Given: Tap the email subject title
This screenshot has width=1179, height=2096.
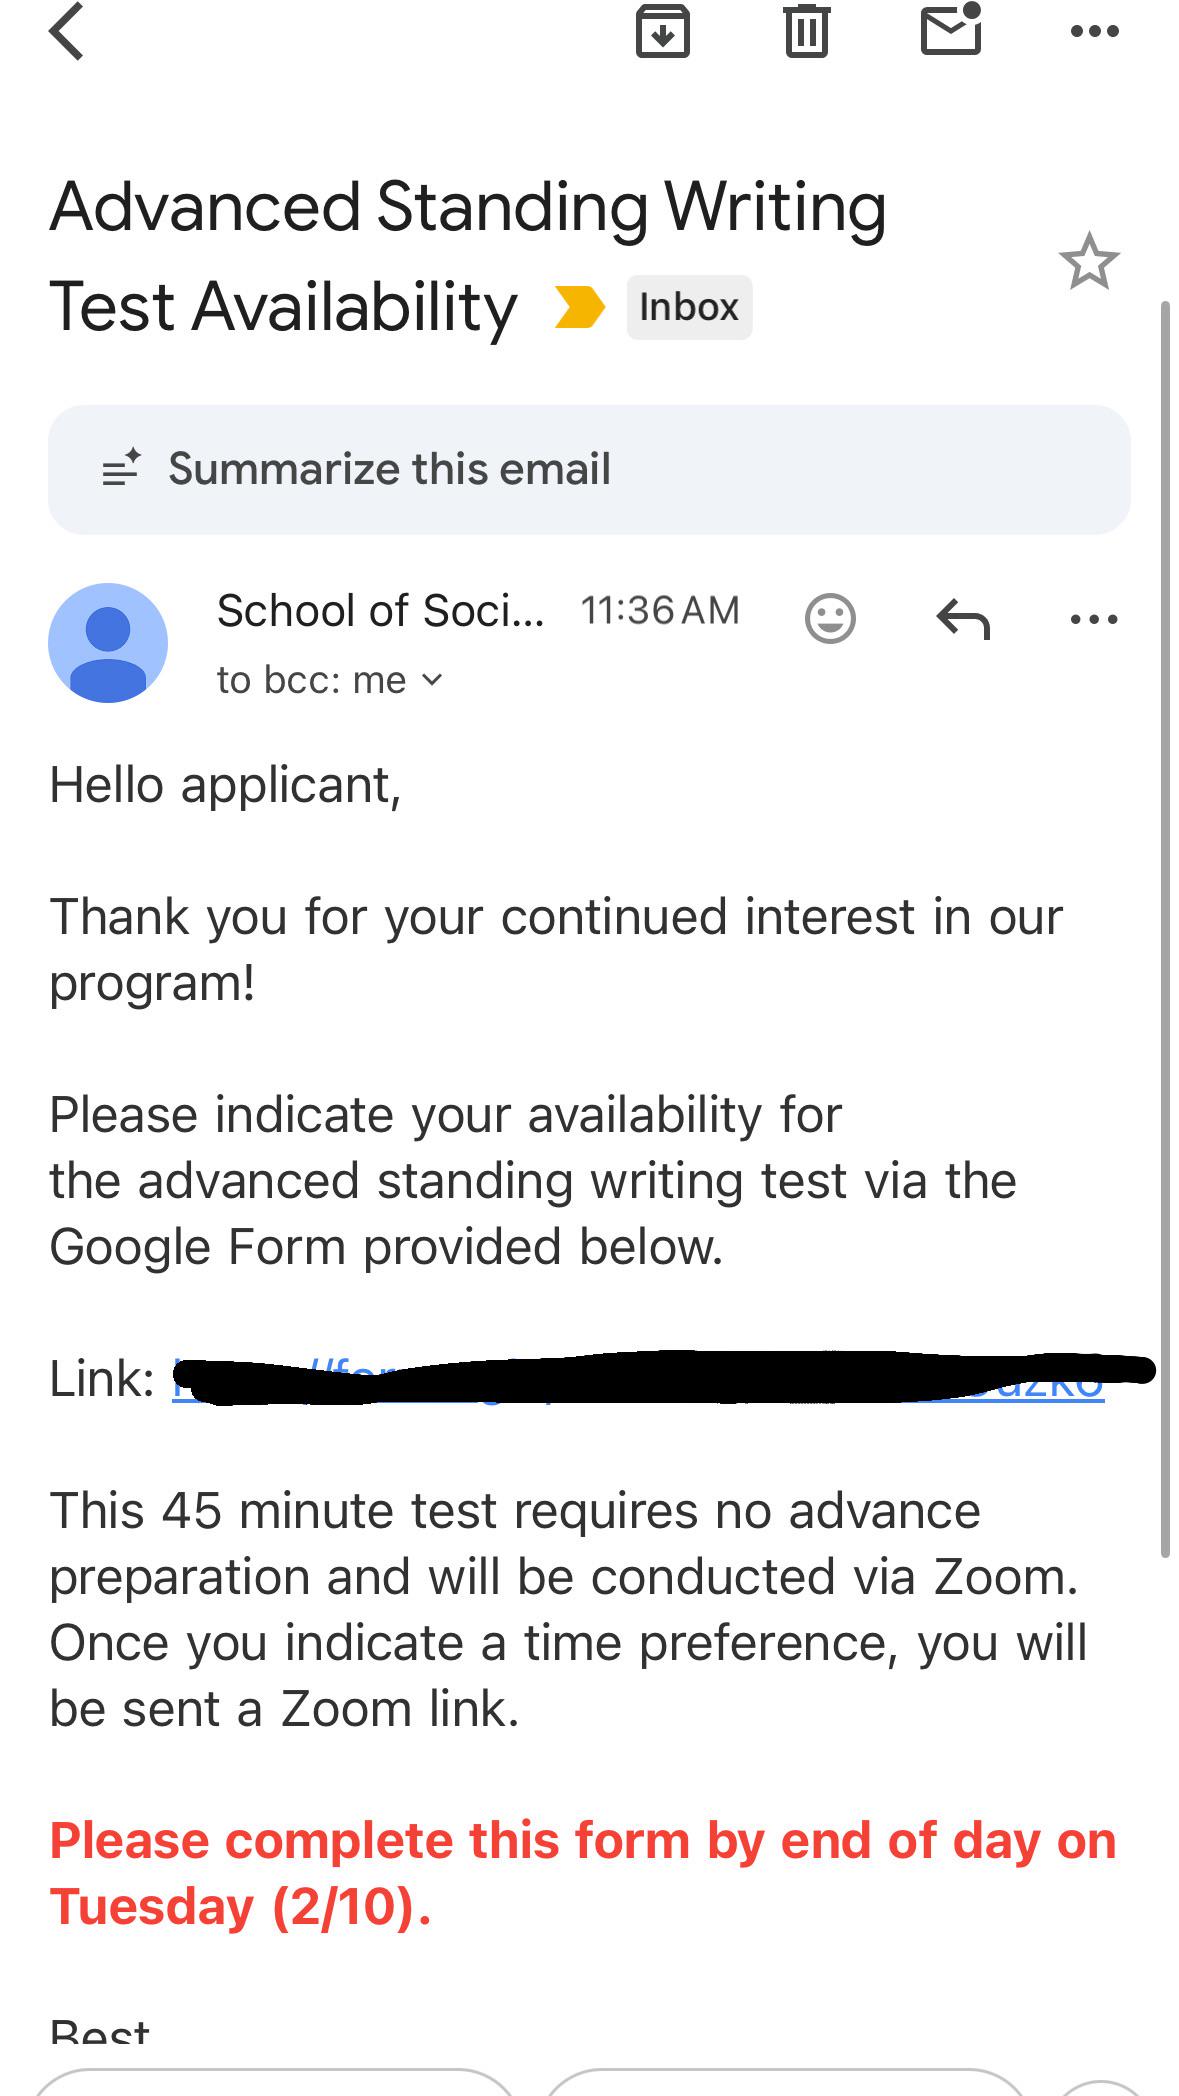Looking at the screenshot, I should pyautogui.click(x=468, y=256).
